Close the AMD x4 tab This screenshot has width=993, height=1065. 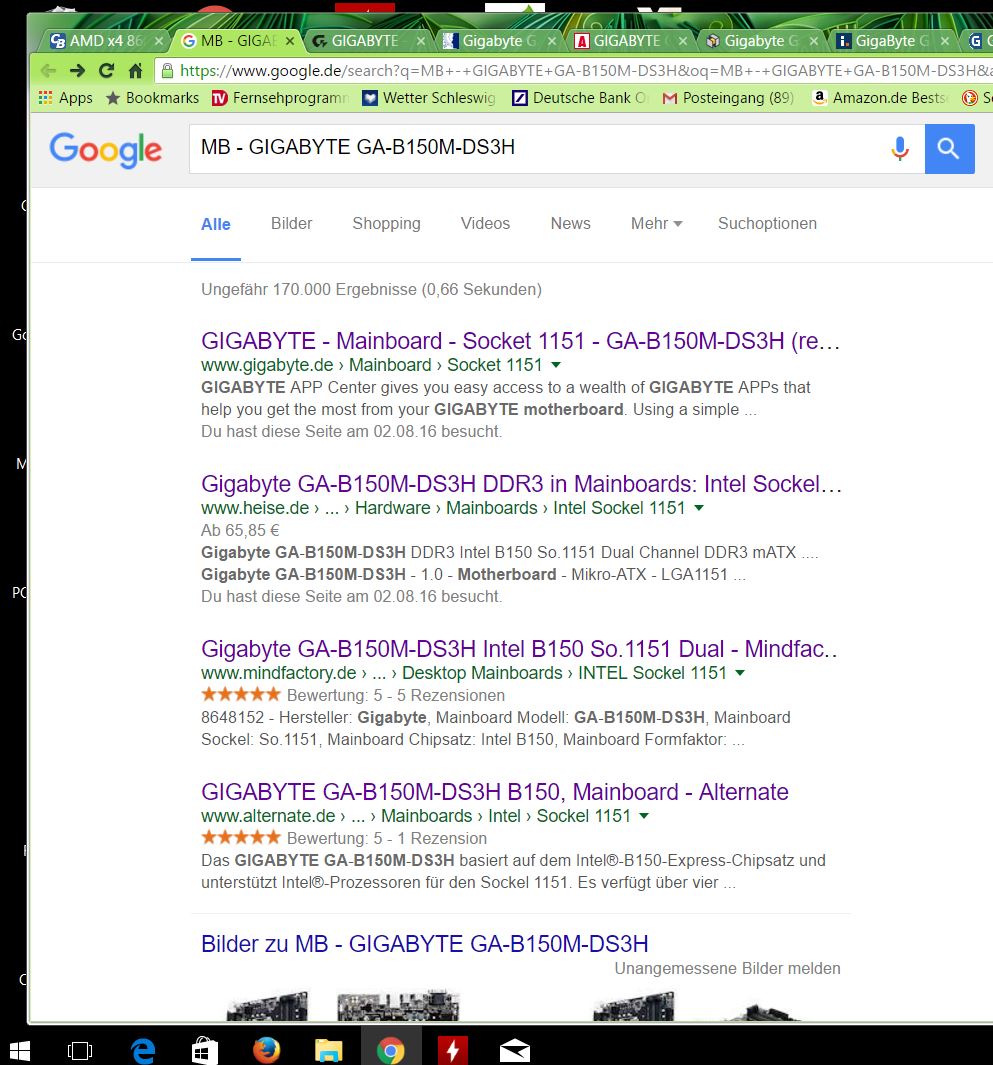click(158, 41)
